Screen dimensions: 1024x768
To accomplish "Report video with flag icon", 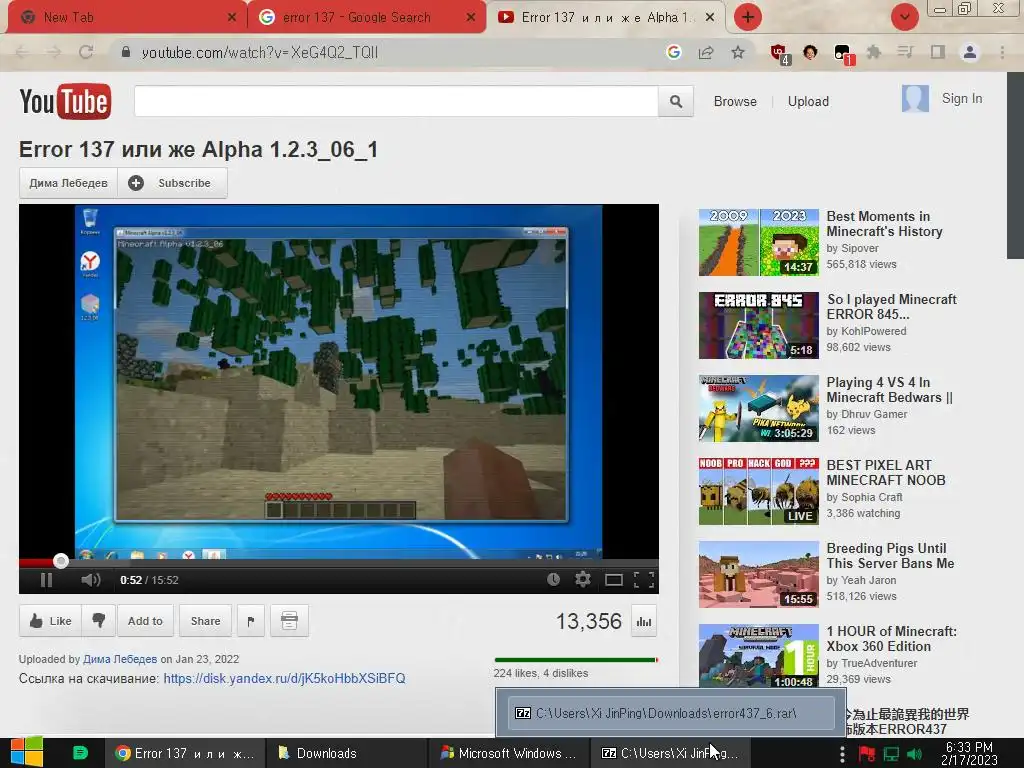I will 251,621.
